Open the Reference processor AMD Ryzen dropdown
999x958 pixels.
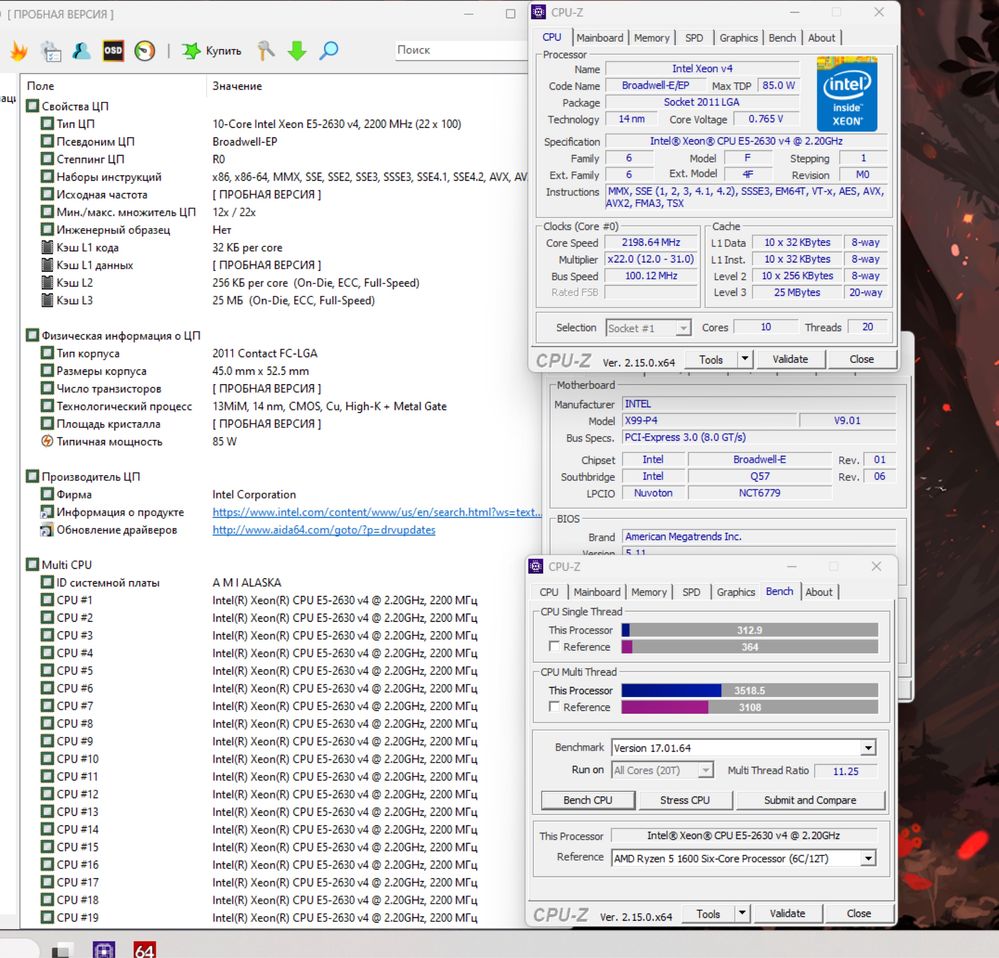(x=744, y=859)
